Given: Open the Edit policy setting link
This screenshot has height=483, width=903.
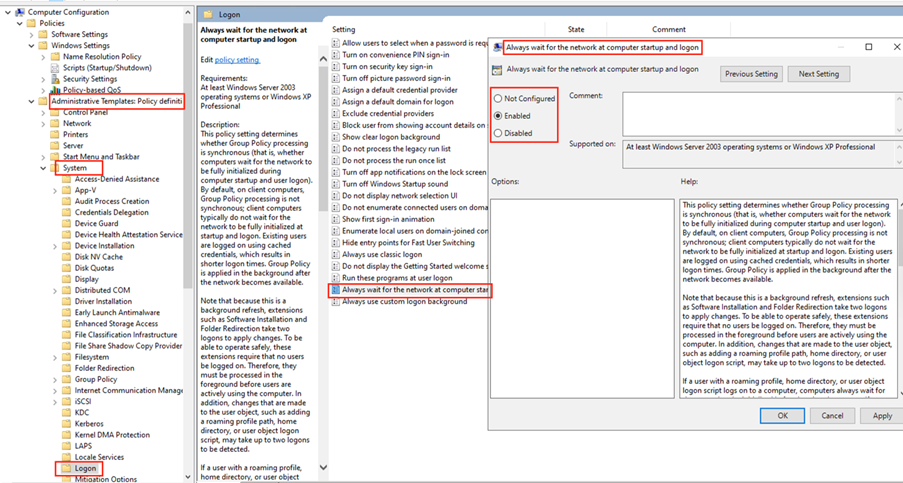Looking at the screenshot, I should coord(237,60).
